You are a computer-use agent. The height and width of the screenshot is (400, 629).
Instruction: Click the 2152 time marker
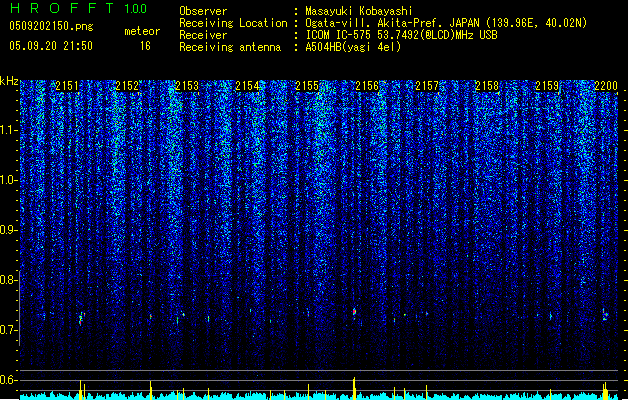[127, 86]
